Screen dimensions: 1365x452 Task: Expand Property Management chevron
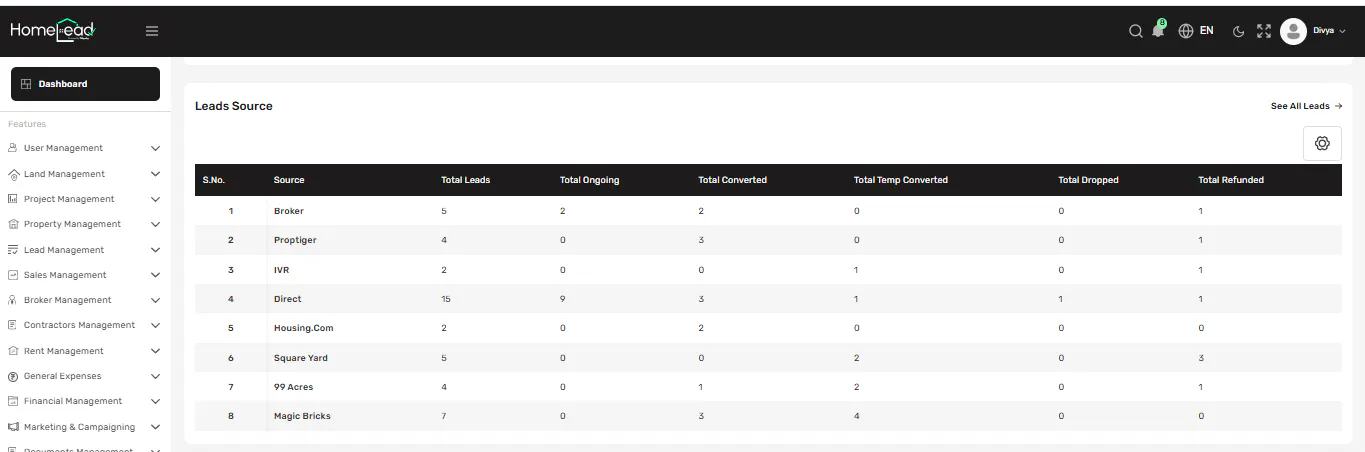tap(155, 224)
